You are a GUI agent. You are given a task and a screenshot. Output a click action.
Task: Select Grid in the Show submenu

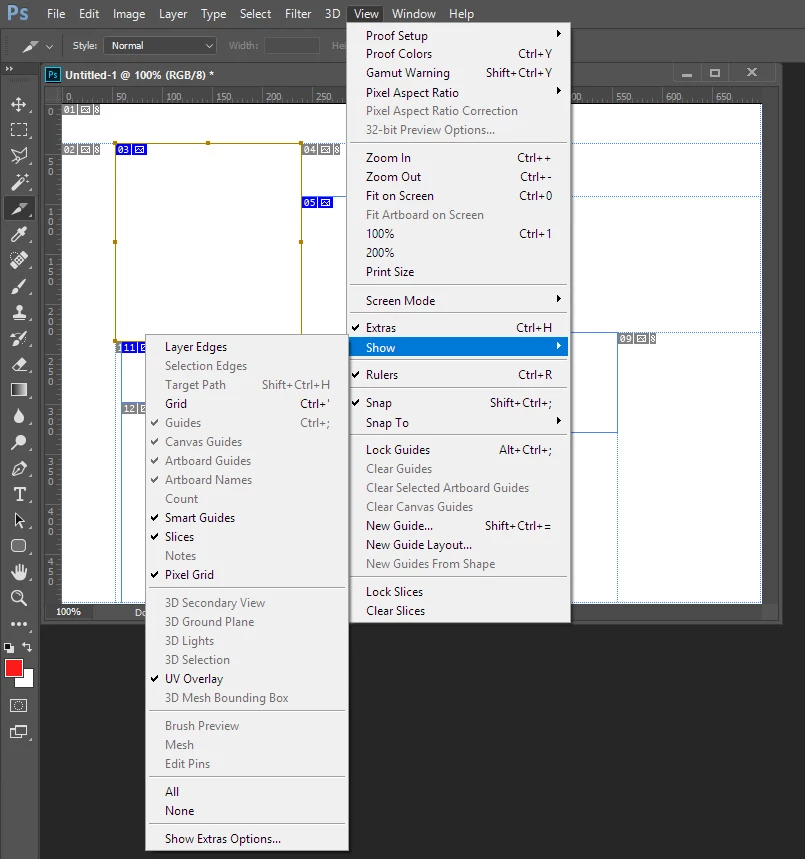(x=247, y=404)
